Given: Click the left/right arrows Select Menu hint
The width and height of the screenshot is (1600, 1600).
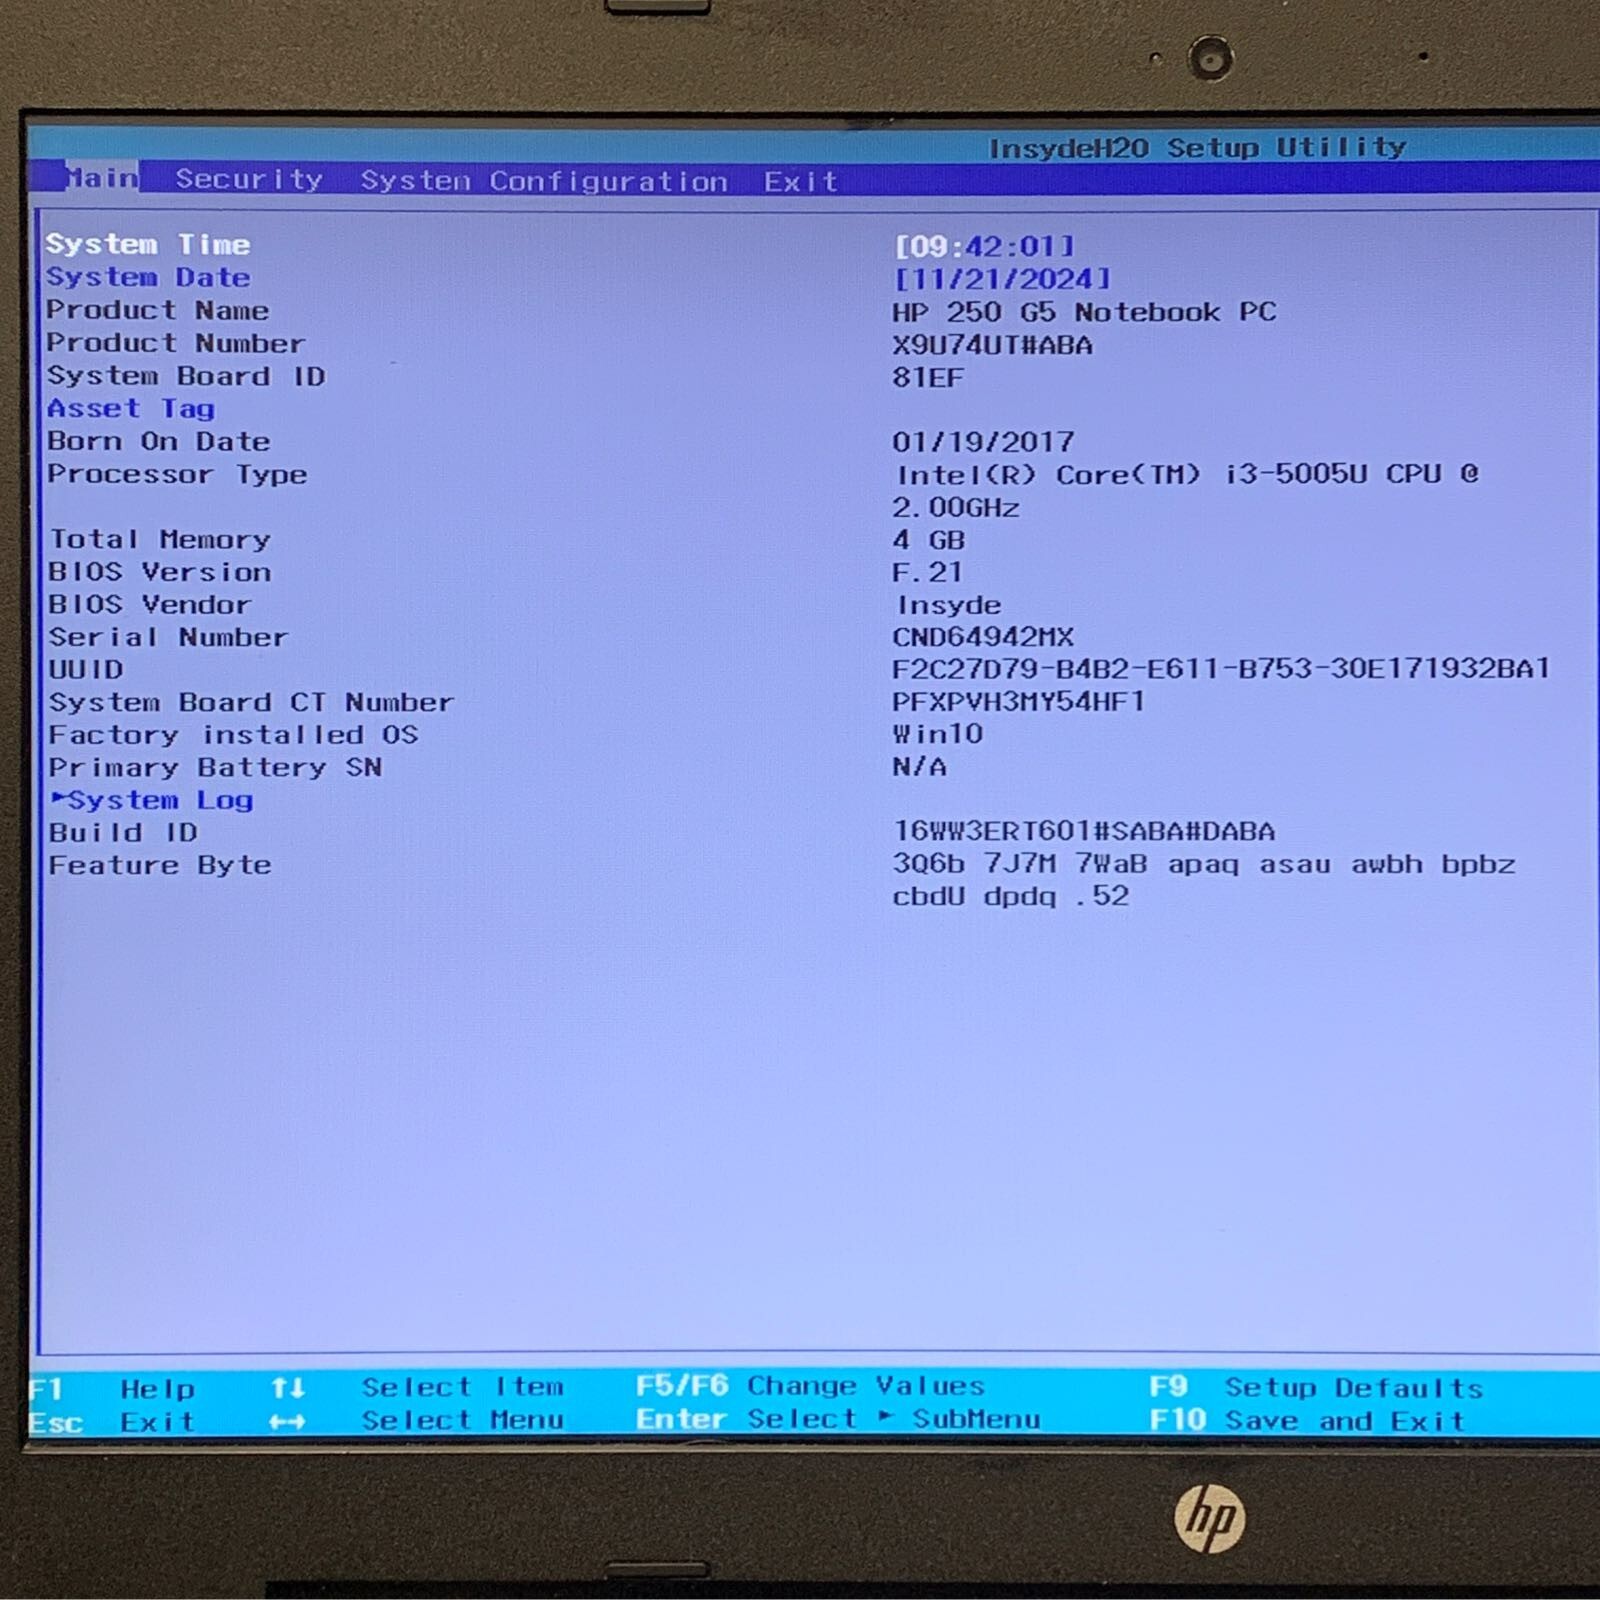Looking at the screenshot, I should pyautogui.click(x=417, y=1421).
